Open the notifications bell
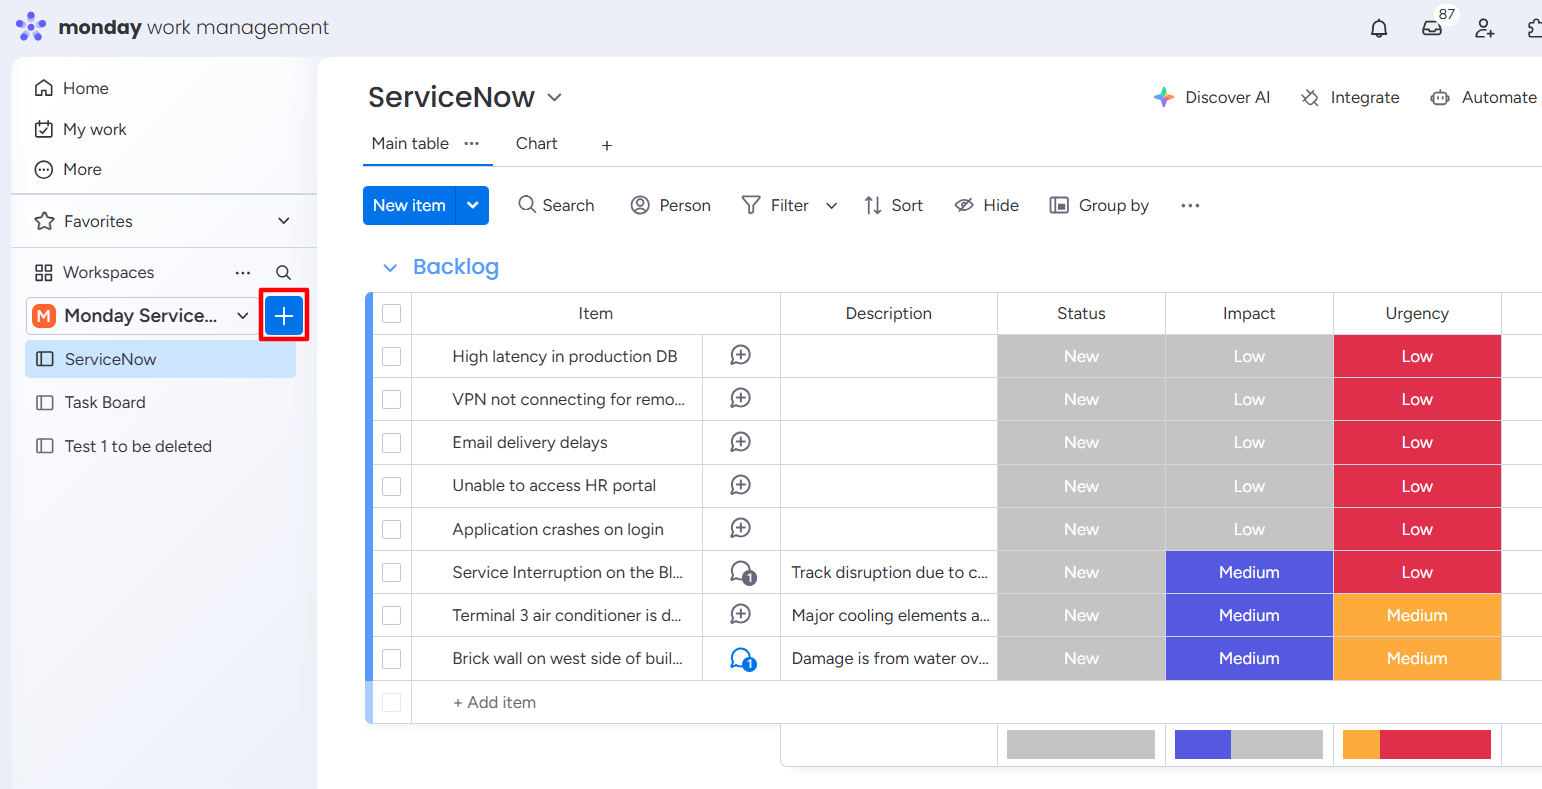The height and width of the screenshot is (789, 1542). [x=1379, y=28]
